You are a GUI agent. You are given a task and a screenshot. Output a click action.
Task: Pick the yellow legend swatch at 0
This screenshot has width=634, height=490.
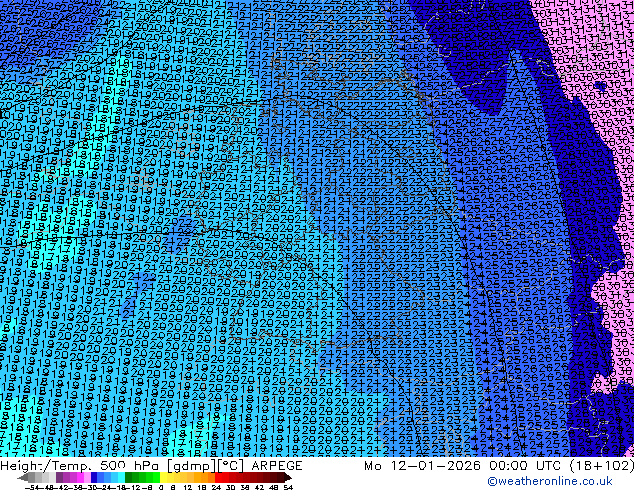(163, 478)
